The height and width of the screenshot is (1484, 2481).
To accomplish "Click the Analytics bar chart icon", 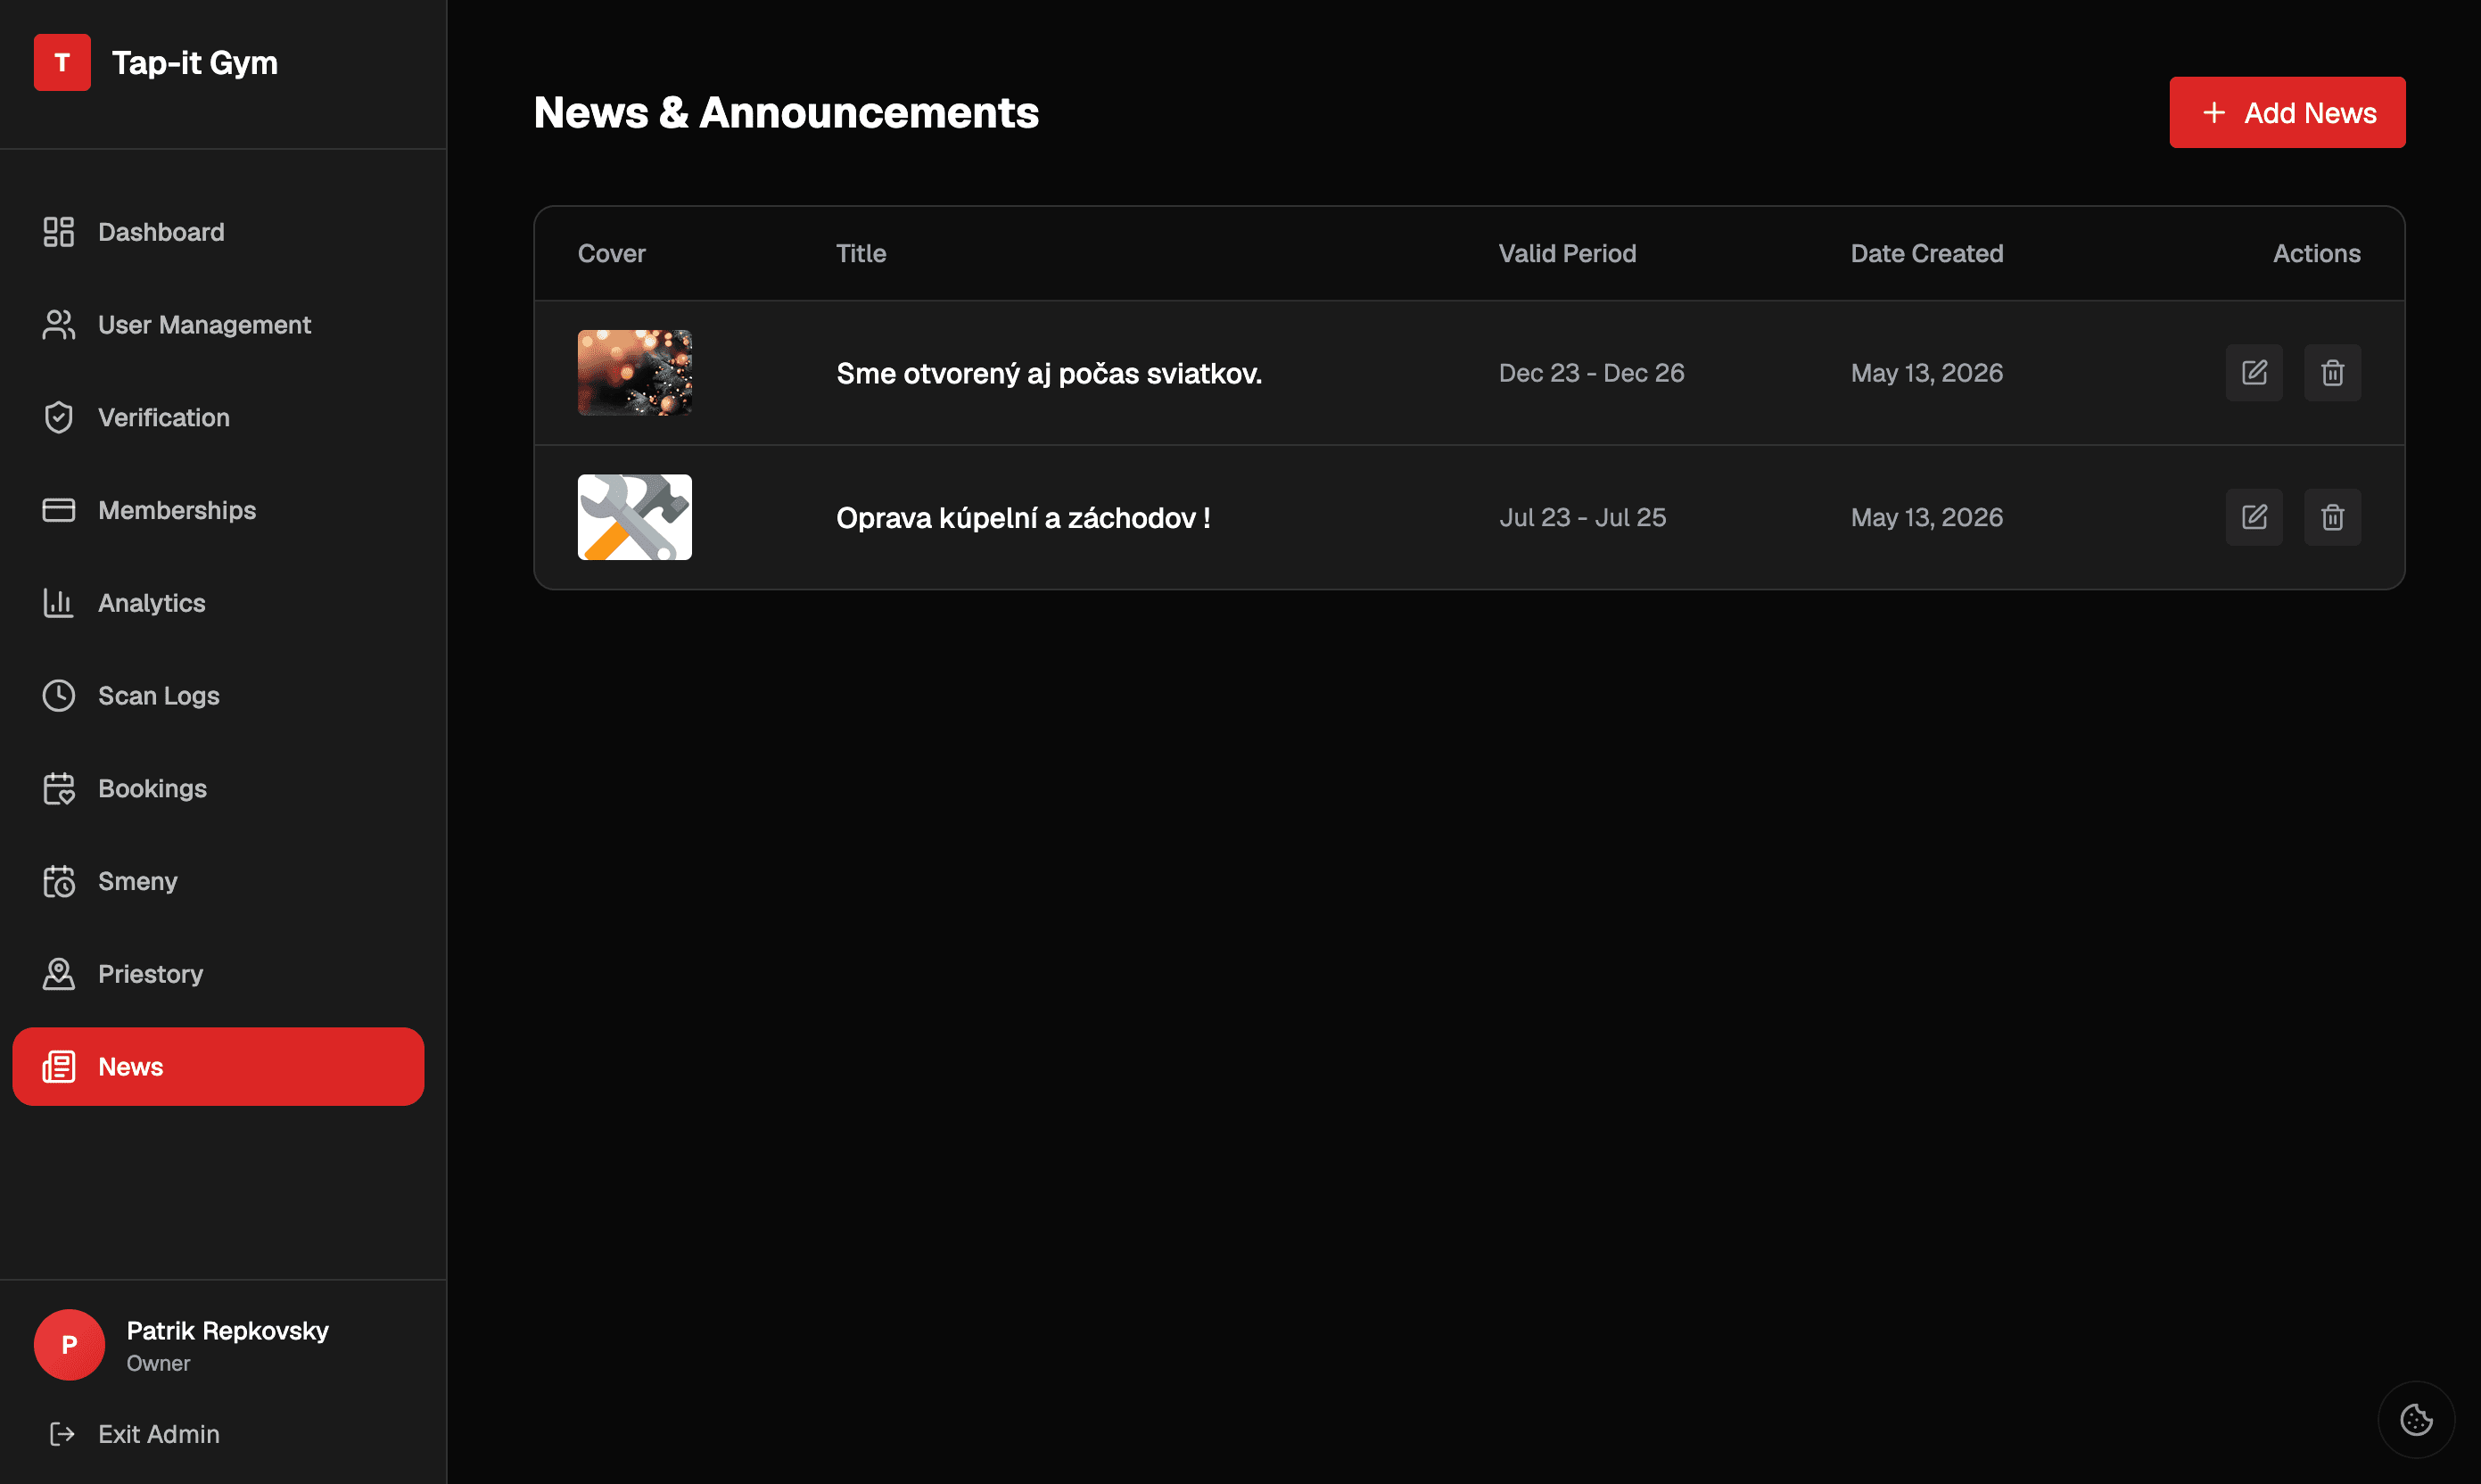I will (x=58, y=603).
